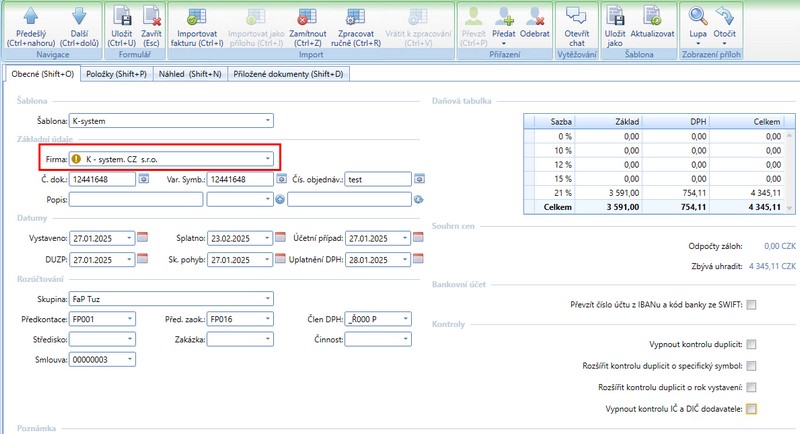The width and height of the screenshot is (800, 434).
Task: Click the Aktualizovat template icon
Action: click(652, 16)
